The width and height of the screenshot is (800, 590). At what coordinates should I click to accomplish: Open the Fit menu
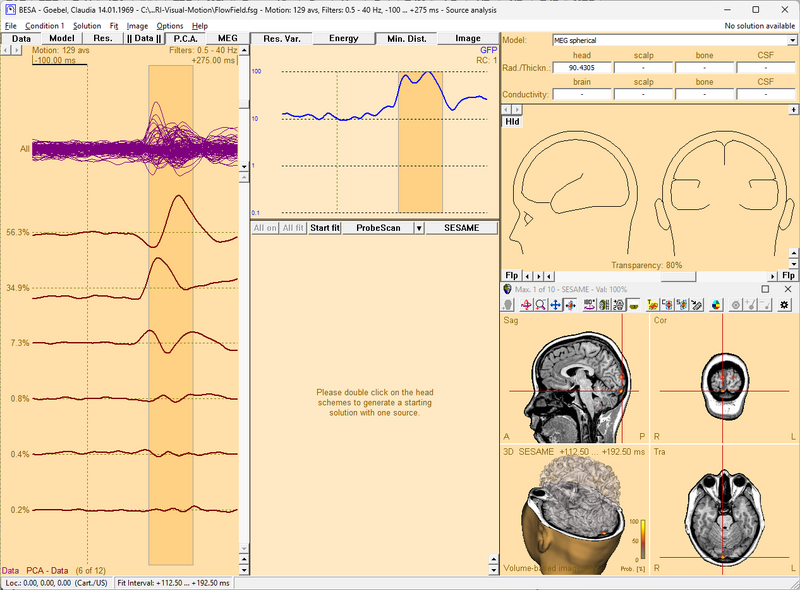pyautogui.click(x=113, y=25)
